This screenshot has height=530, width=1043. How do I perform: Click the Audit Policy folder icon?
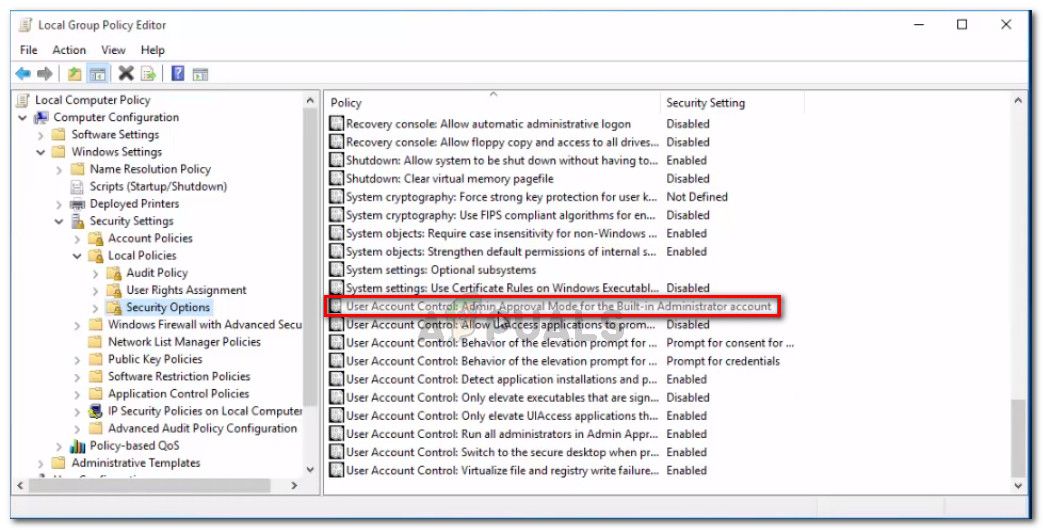114,273
